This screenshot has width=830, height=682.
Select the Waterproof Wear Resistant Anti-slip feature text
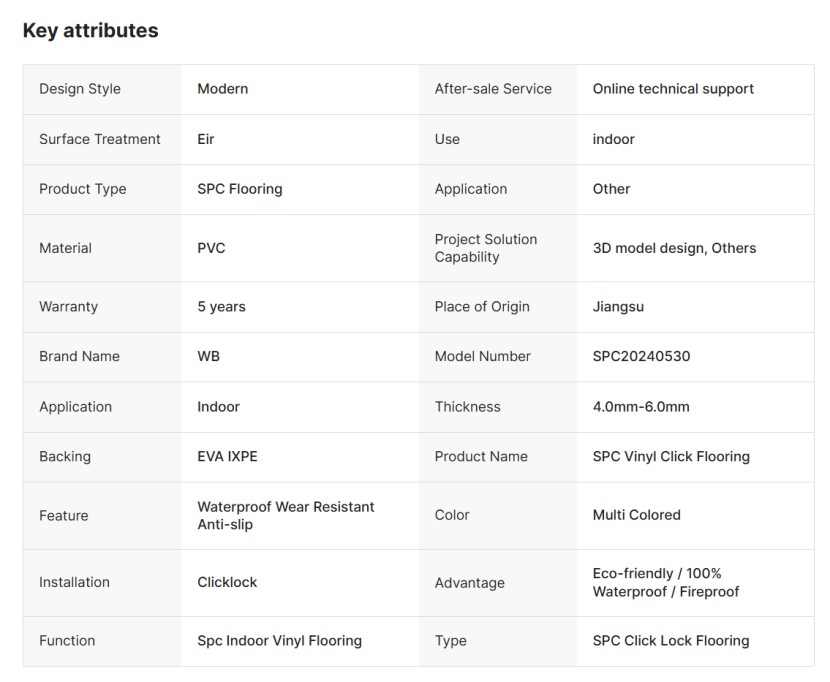tap(286, 516)
